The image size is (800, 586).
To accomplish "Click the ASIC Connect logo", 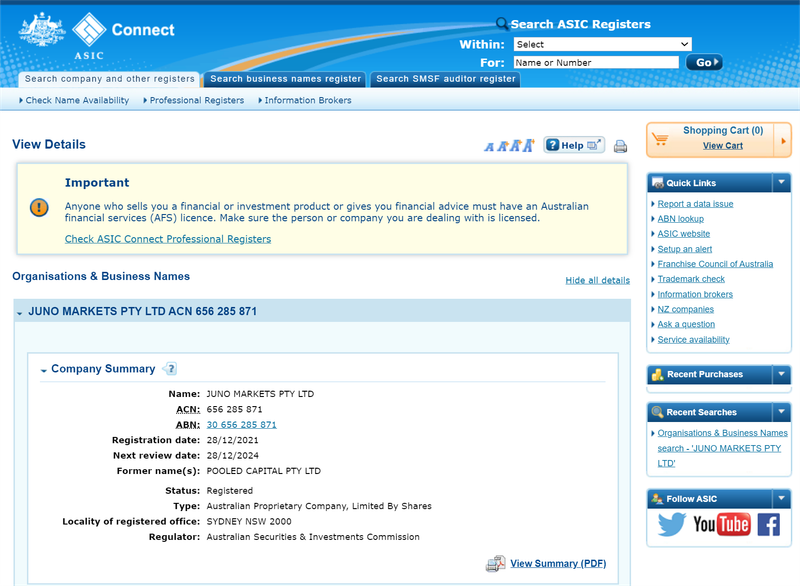I will 123,35.
